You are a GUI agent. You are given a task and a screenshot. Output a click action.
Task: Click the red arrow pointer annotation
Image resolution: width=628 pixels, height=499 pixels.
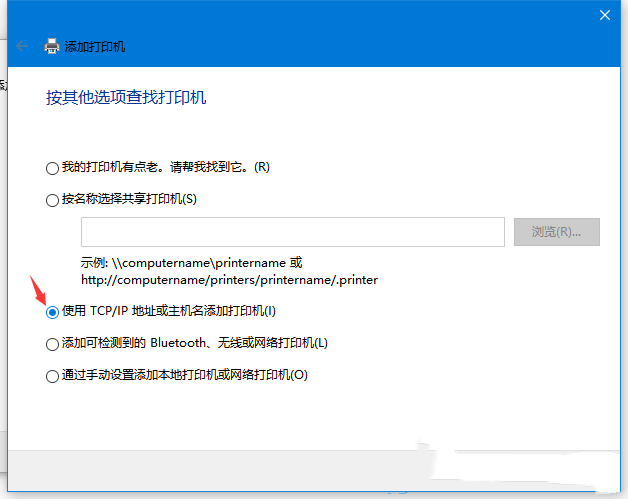(38, 290)
